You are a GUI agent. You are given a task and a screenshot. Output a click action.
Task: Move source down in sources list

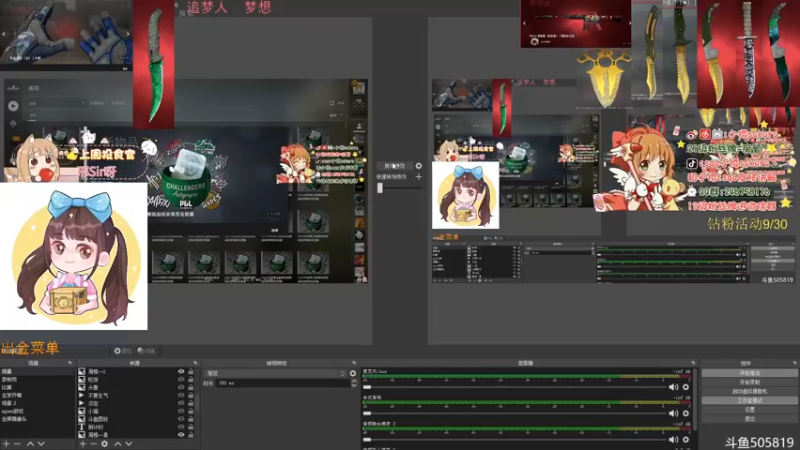(129, 444)
